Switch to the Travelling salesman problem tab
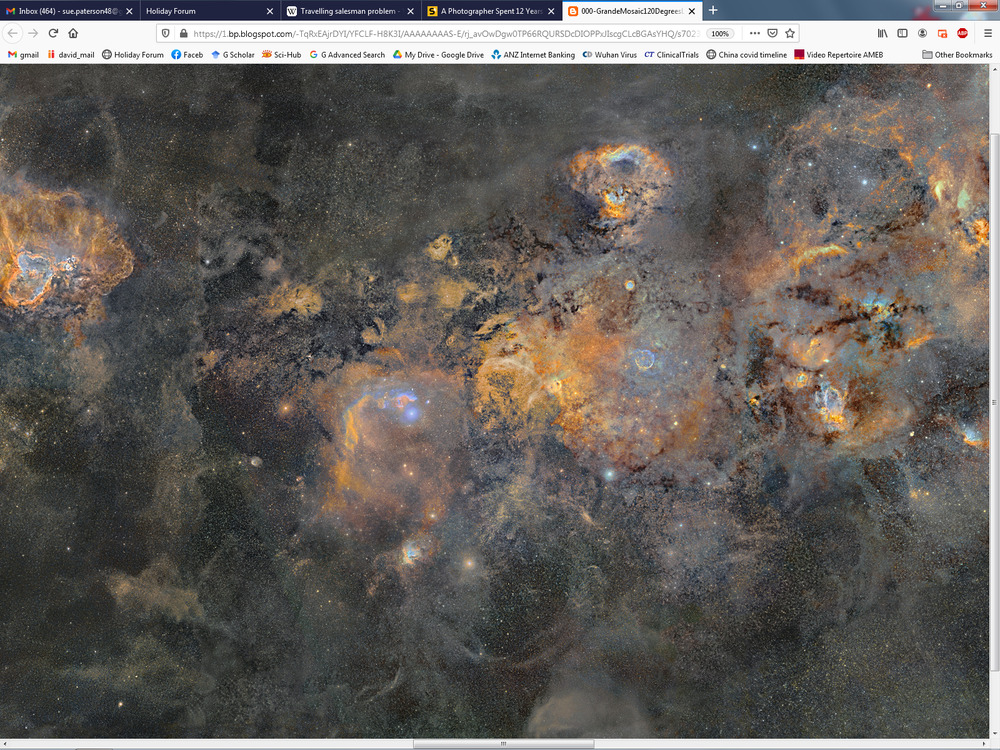Image resolution: width=1000 pixels, height=750 pixels. coord(340,11)
